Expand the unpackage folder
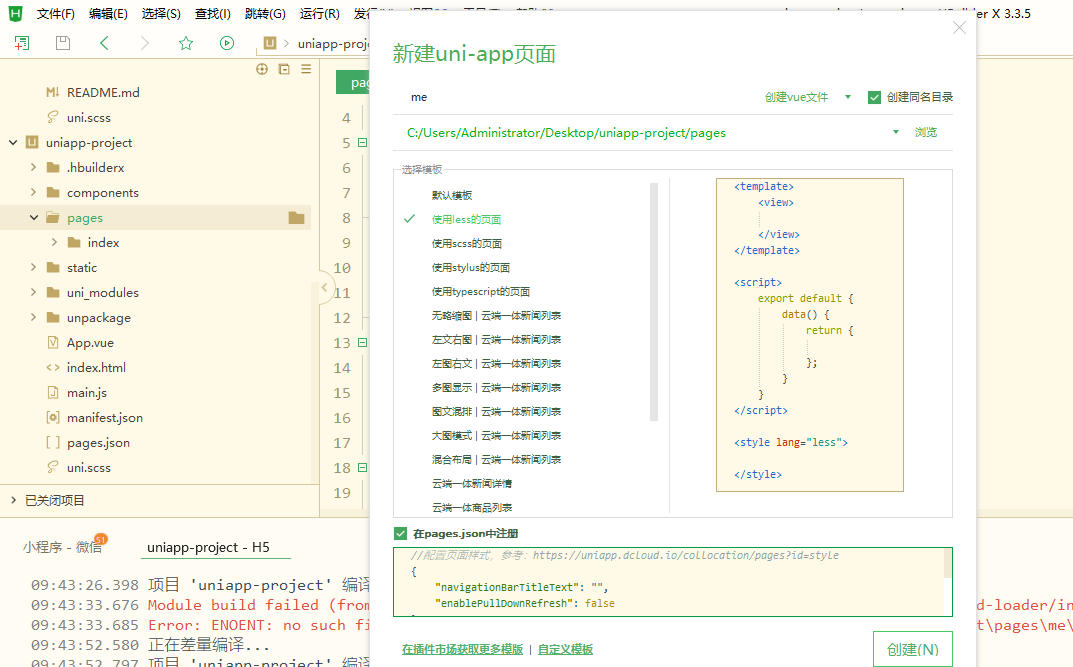The width and height of the screenshot is (1073, 667). click(x=33, y=317)
